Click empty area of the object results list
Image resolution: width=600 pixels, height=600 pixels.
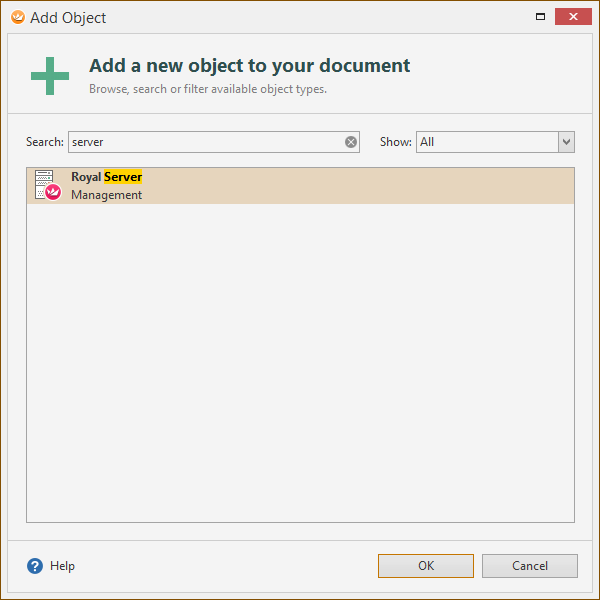click(x=300, y=363)
